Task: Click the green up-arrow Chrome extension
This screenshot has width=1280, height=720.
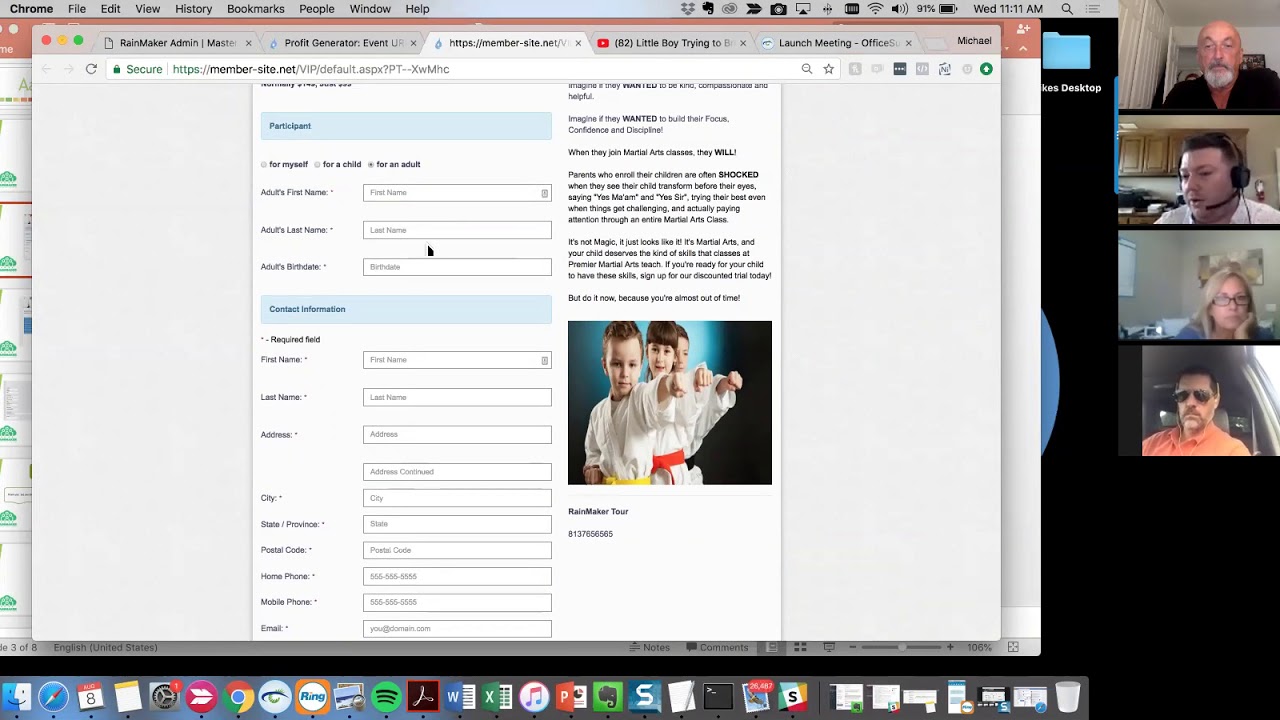Action: (x=986, y=69)
